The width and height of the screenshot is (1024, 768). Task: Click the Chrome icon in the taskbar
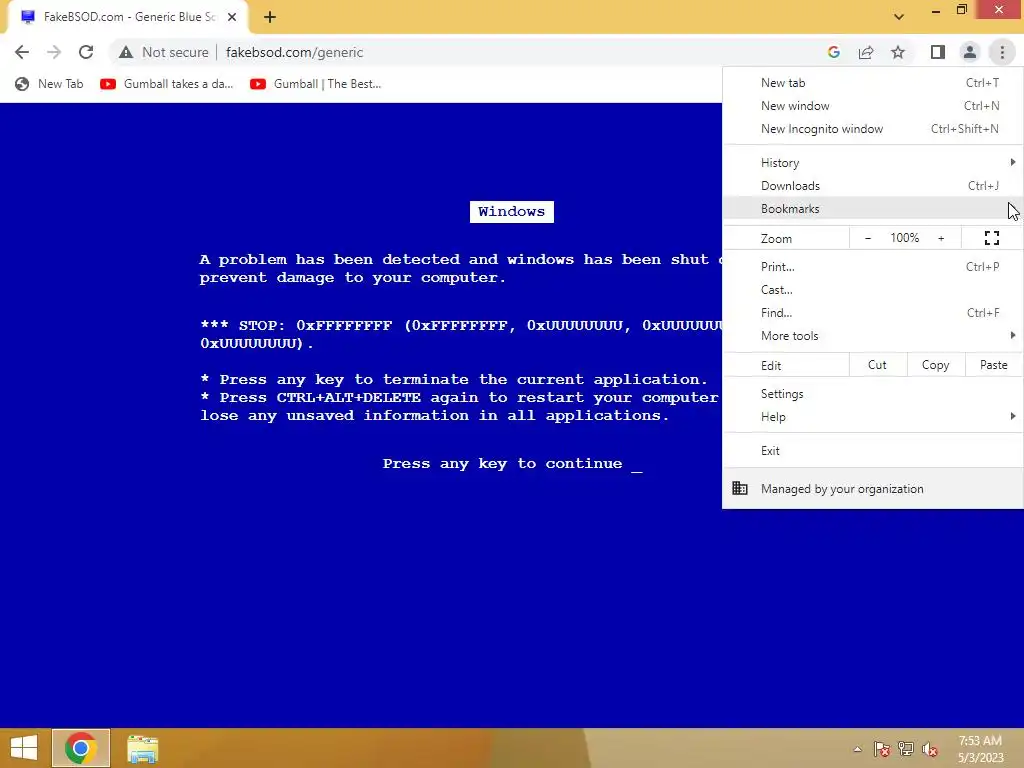pos(81,748)
